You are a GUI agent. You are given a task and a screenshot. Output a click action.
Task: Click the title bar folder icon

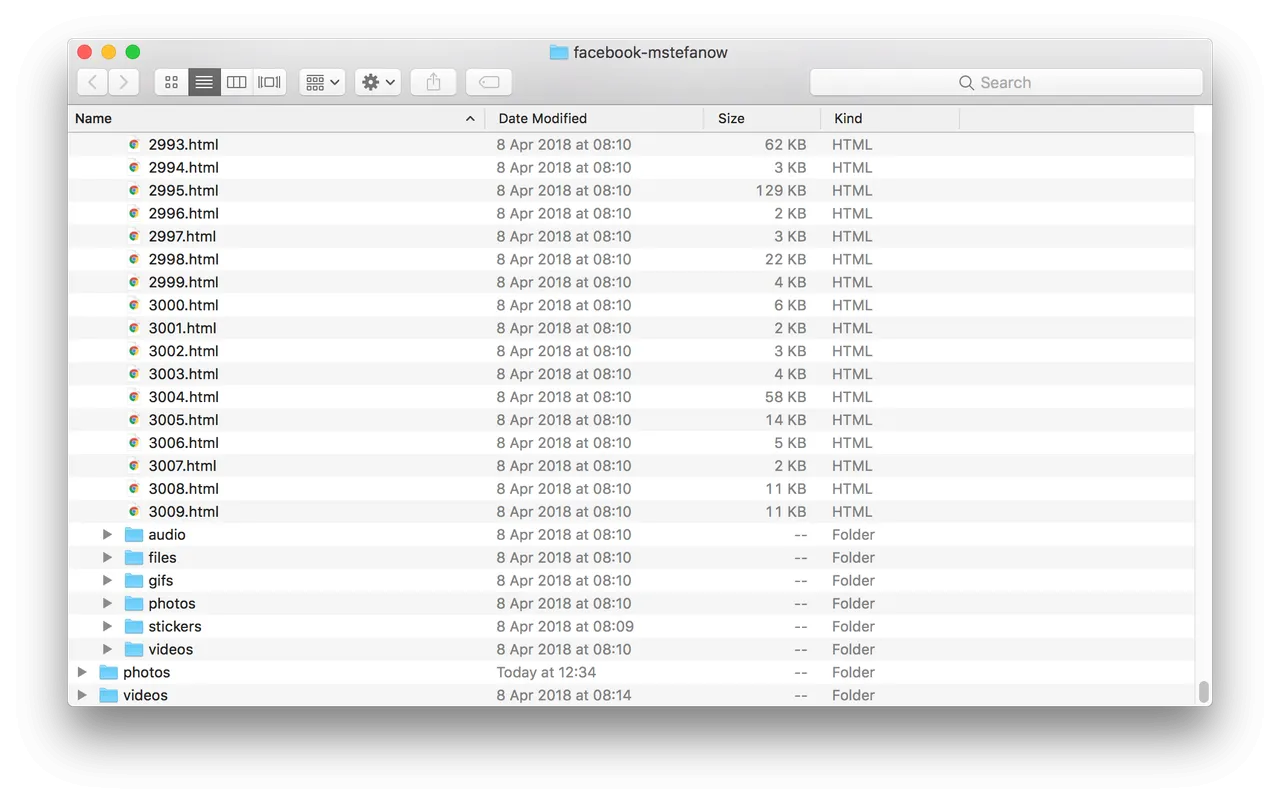(x=559, y=52)
